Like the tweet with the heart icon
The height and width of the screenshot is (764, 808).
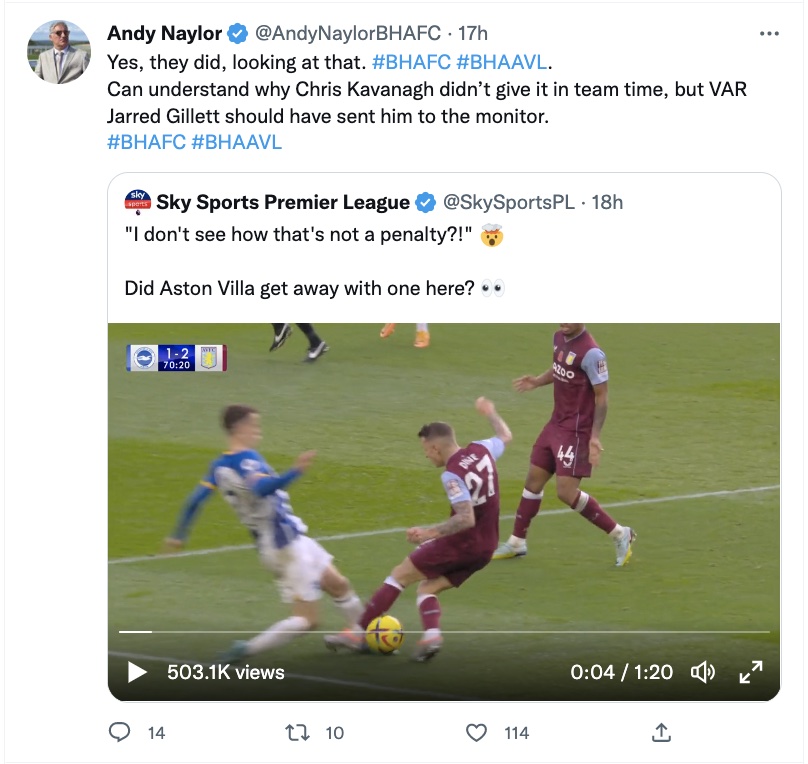point(476,733)
